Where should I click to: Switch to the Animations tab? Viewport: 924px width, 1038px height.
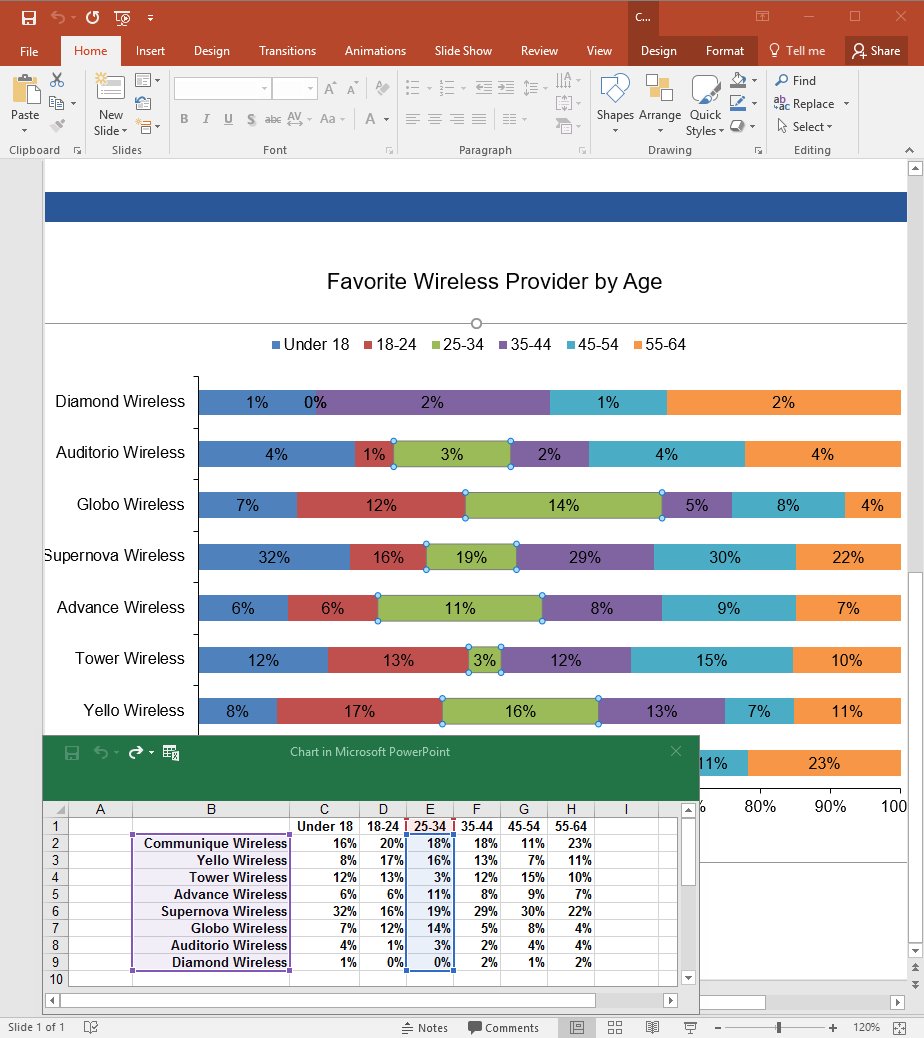(375, 51)
